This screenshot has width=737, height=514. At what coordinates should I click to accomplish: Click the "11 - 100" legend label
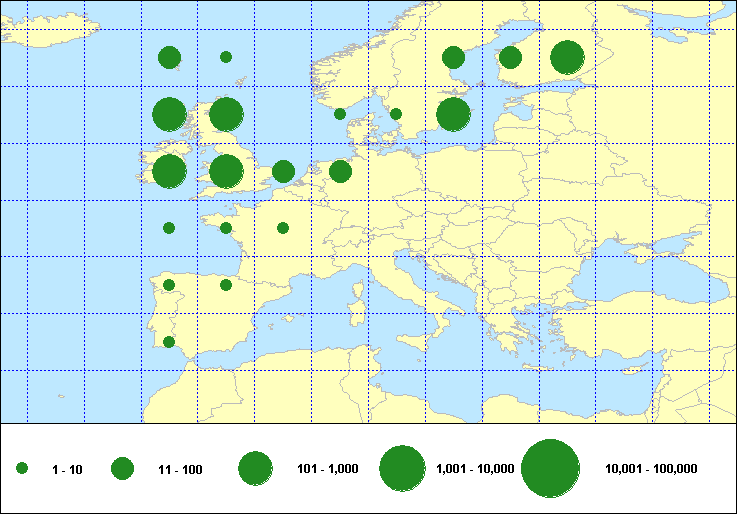(180, 468)
